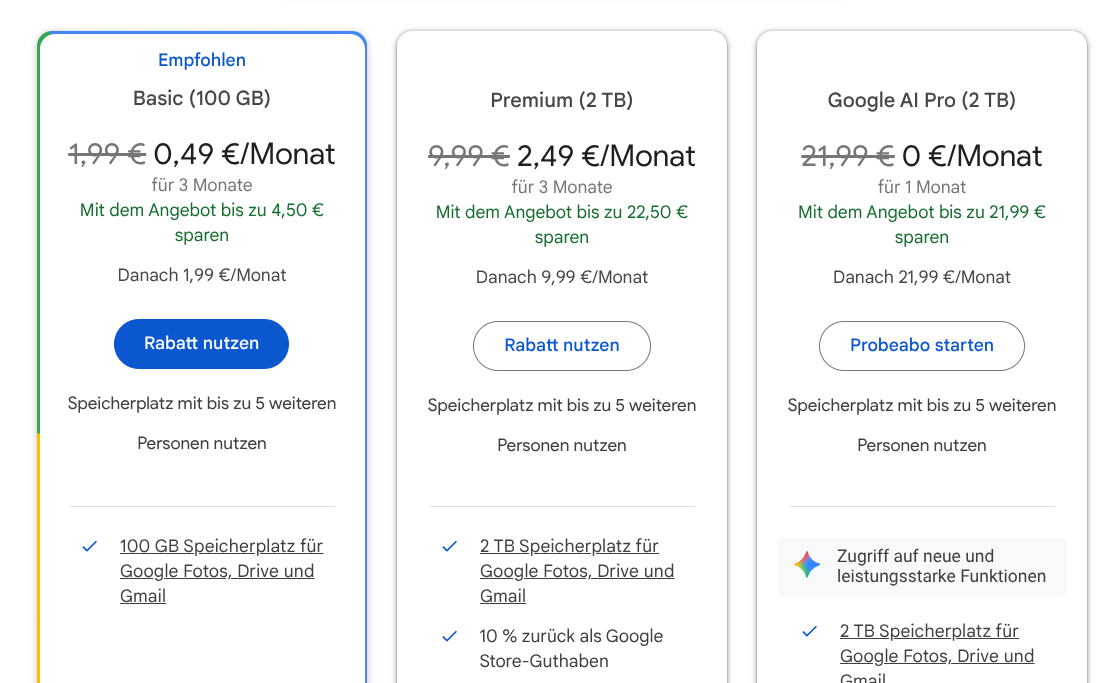Click checkmark beside 100 GB Speicherplatz
Image resolution: width=1110 pixels, height=683 pixels.
(x=90, y=547)
